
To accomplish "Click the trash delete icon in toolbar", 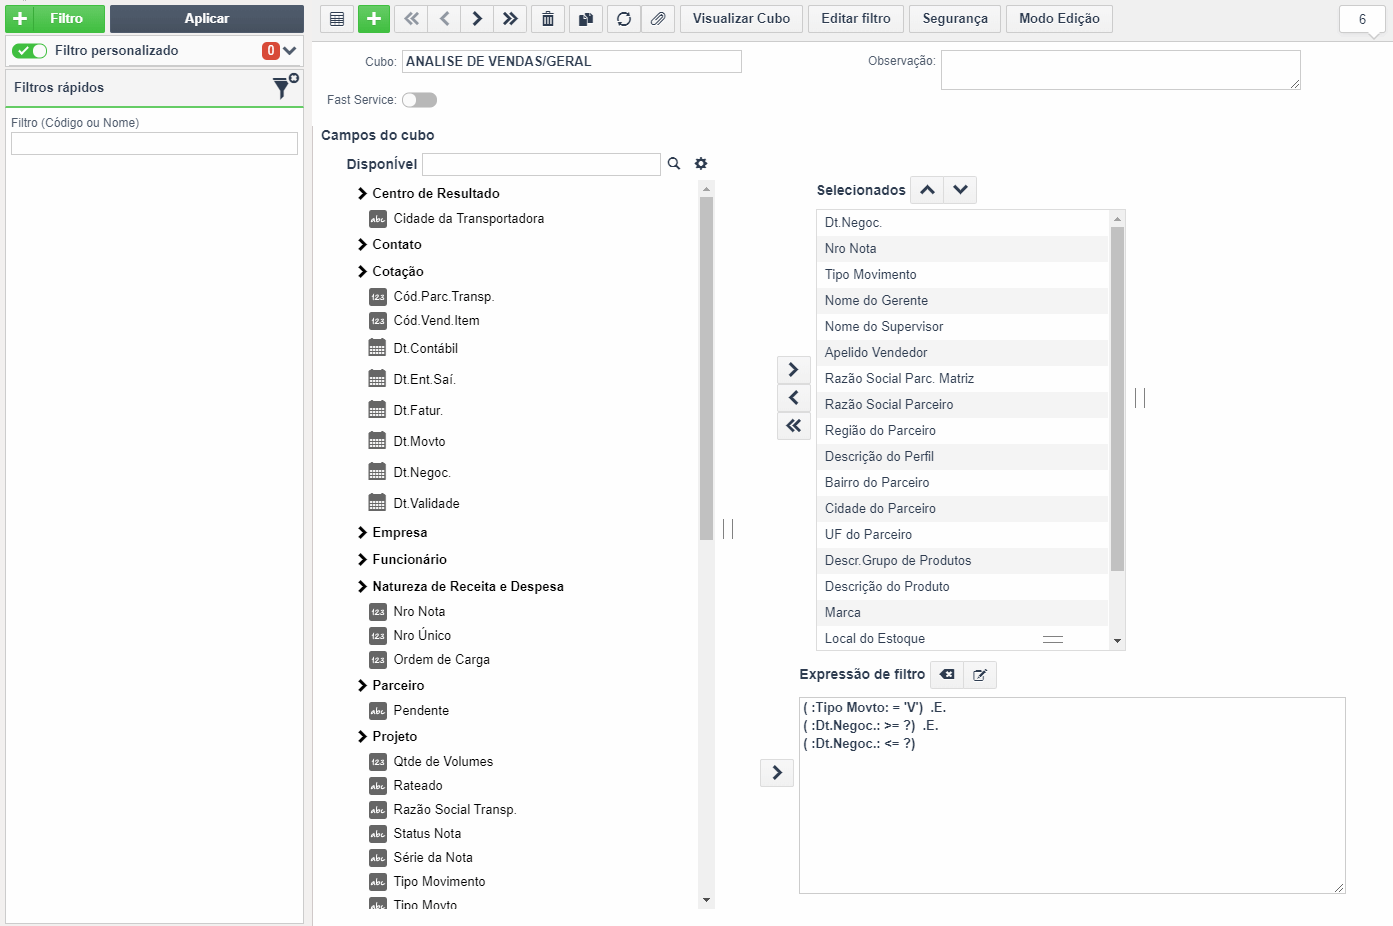I will pos(548,19).
